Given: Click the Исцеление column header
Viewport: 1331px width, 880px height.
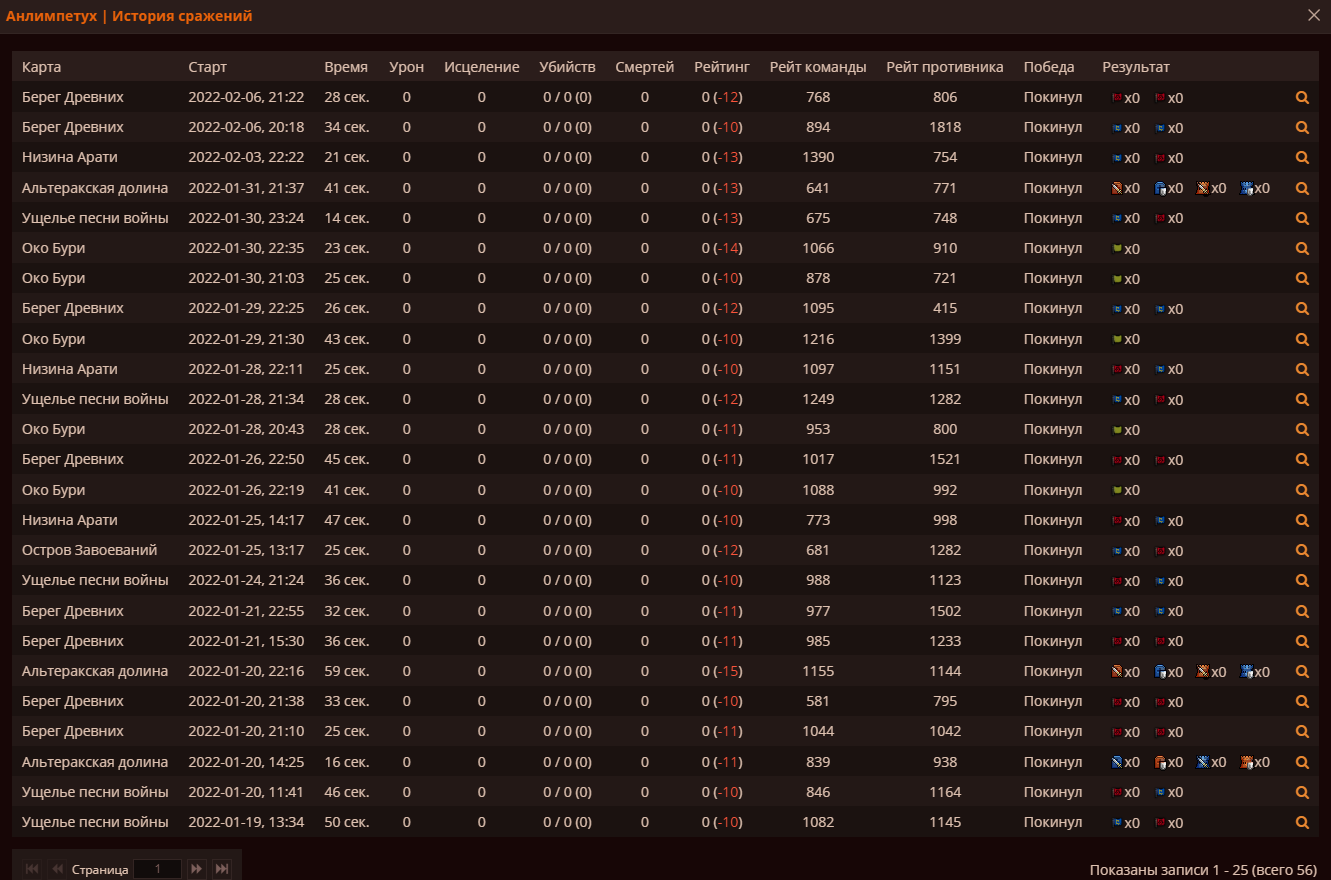Looking at the screenshot, I should 481,67.
